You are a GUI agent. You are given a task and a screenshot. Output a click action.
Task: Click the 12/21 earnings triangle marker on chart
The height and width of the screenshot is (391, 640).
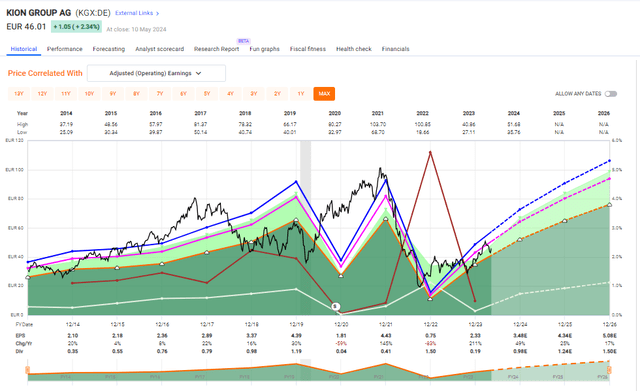(386, 219)
